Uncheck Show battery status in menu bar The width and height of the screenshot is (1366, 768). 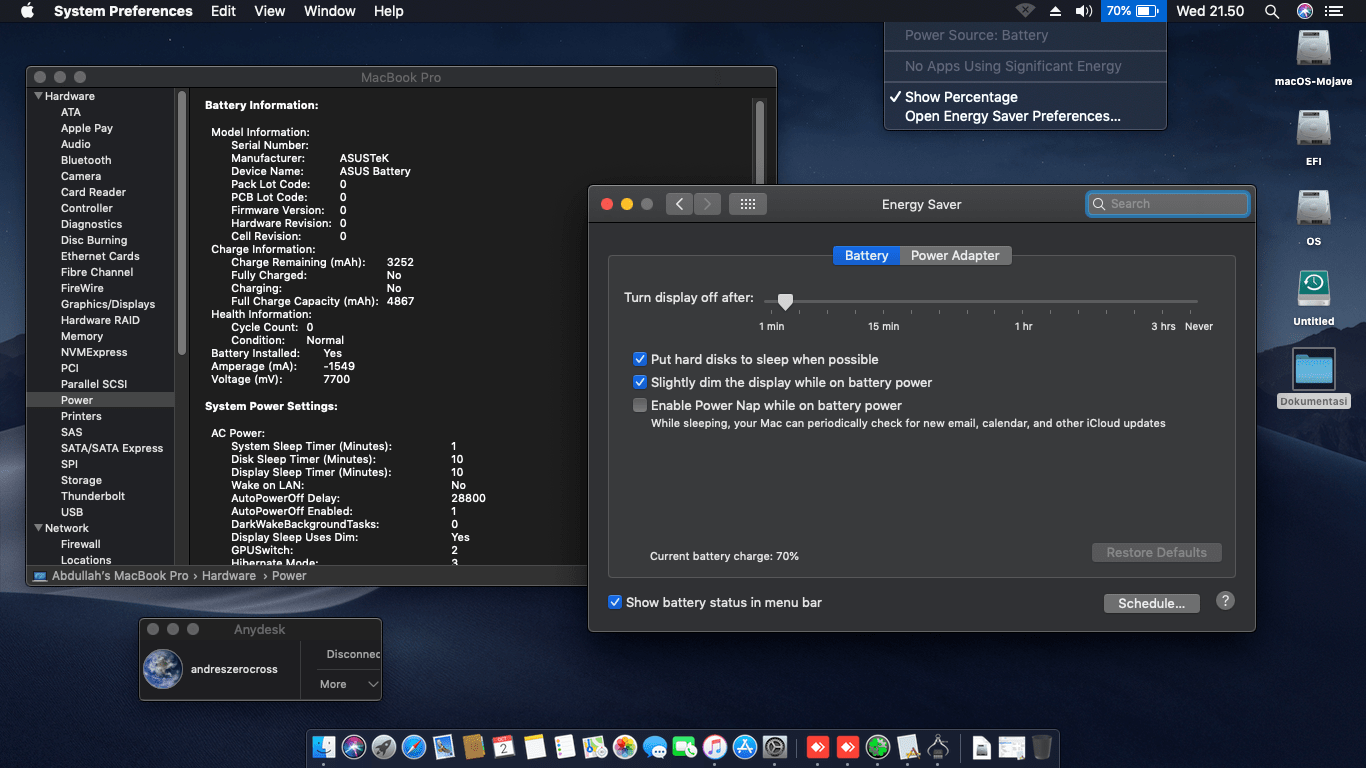[615, 602]
